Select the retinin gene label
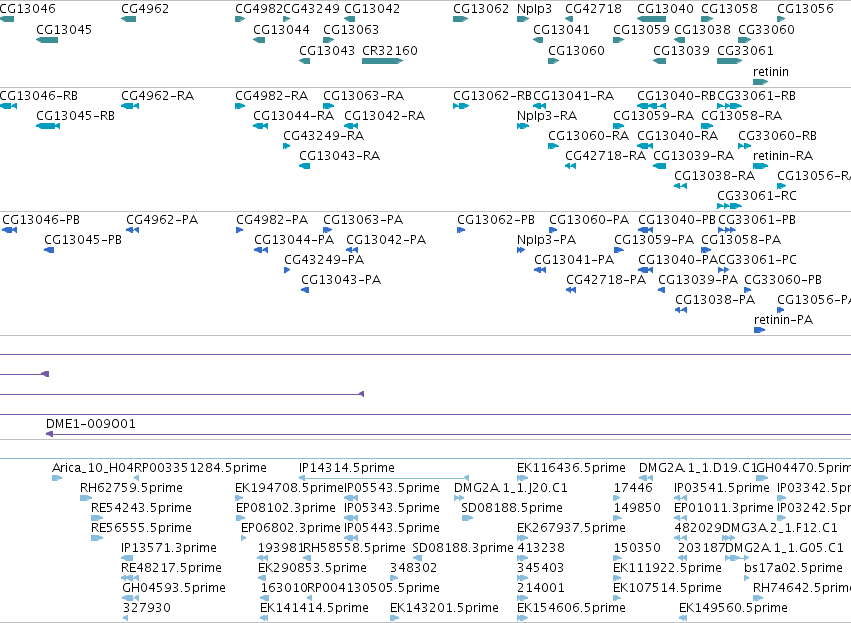Viewport: 851px width, 623px height. click(x=771, y=72)
